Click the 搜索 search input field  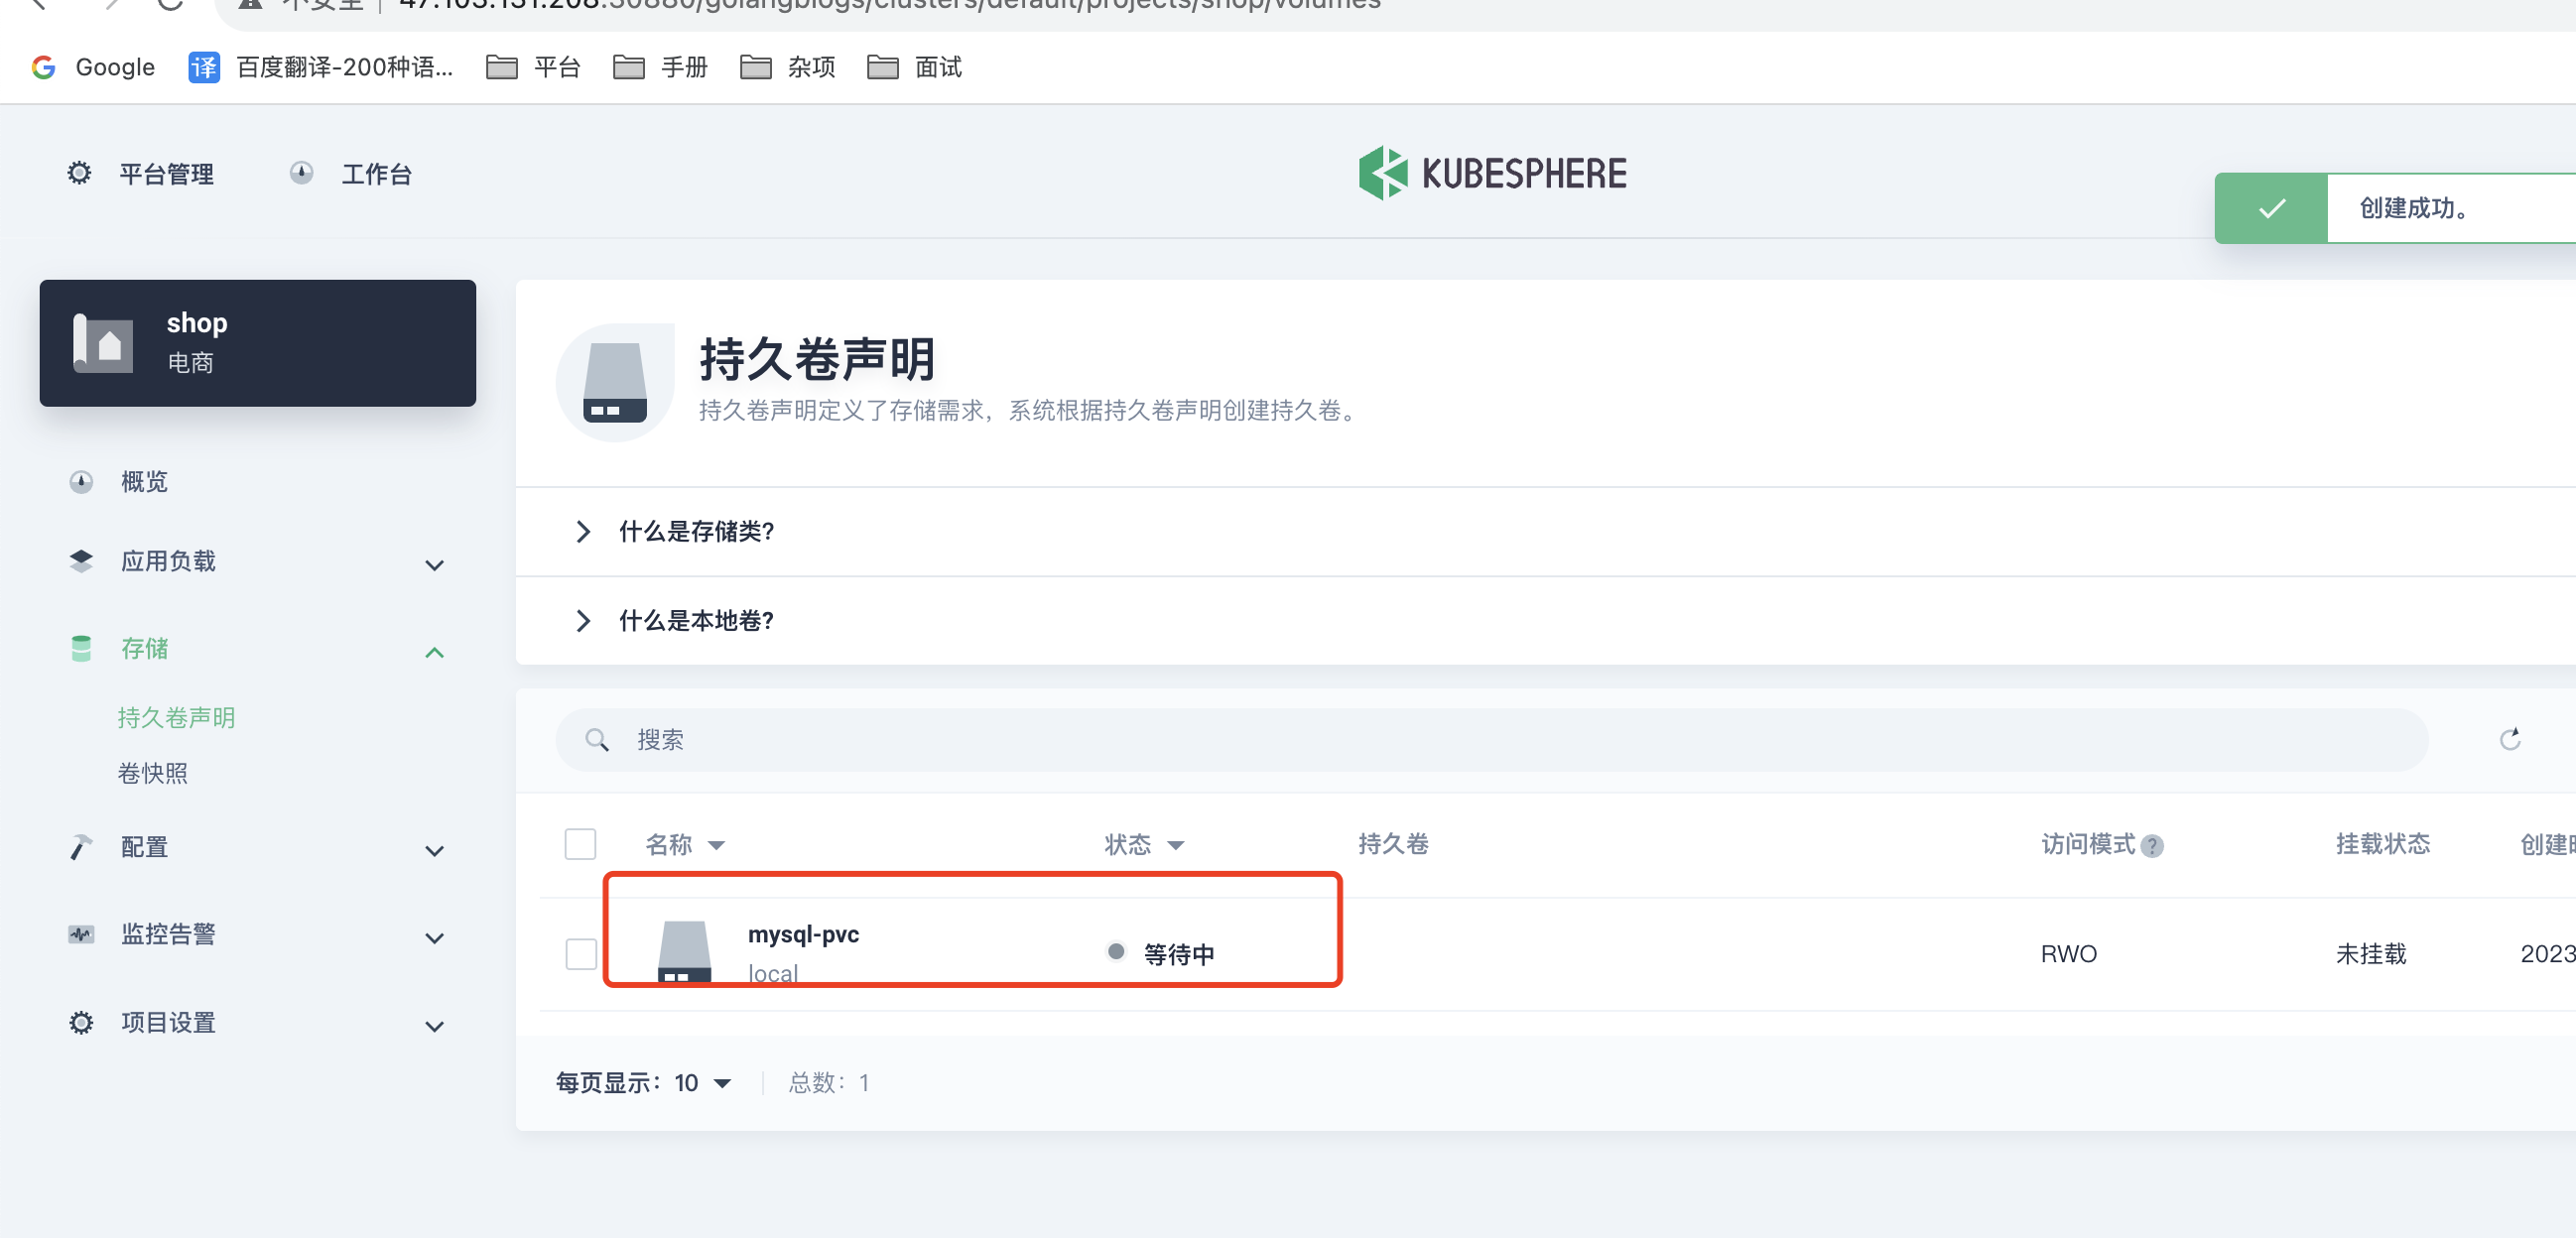pyautogui.click(x=1491, y=740)
